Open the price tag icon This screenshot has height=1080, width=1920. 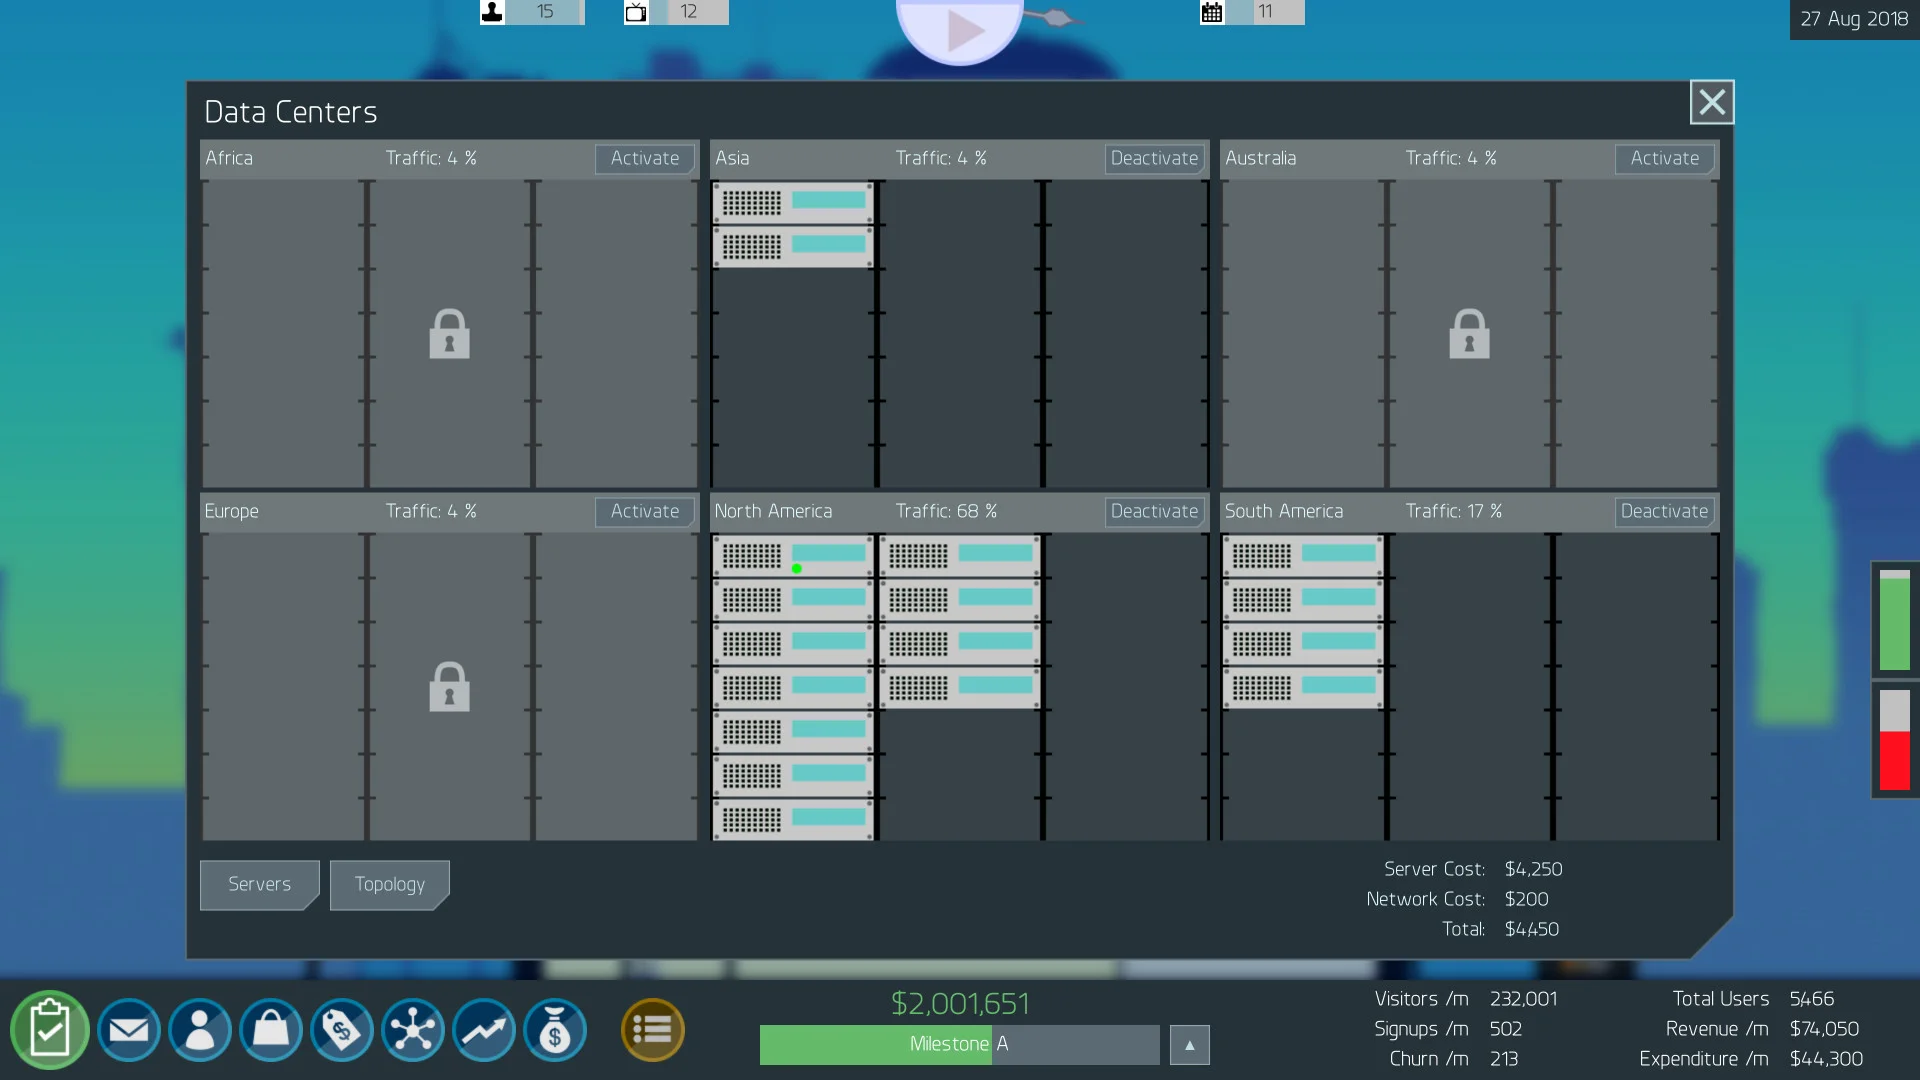coord(342,1030)
